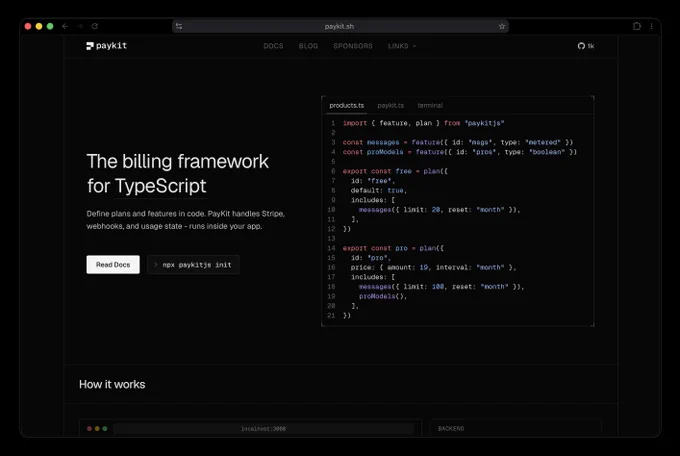Image resolution: width=680 pixels, height=456 pixels.
Task: Click the yellow minimize window button
Action: click(x=39, y=26)
